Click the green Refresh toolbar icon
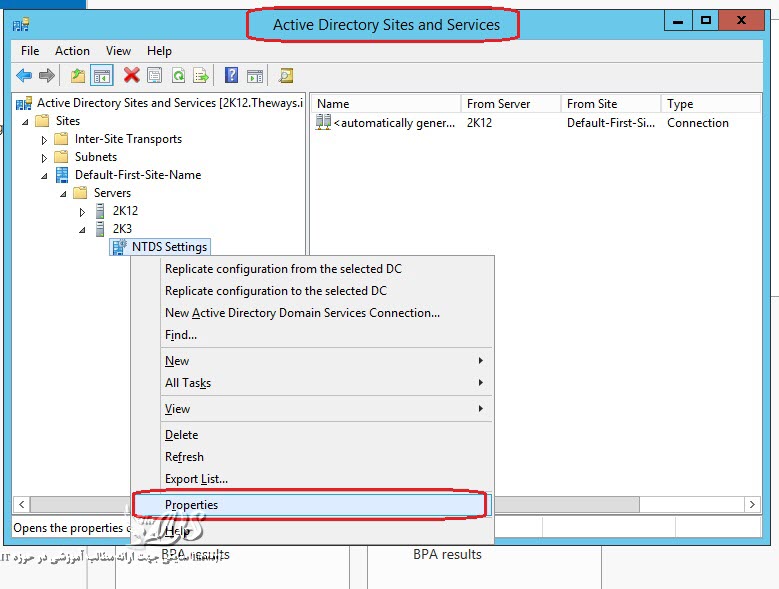779x589 pixels. point(178,76)
